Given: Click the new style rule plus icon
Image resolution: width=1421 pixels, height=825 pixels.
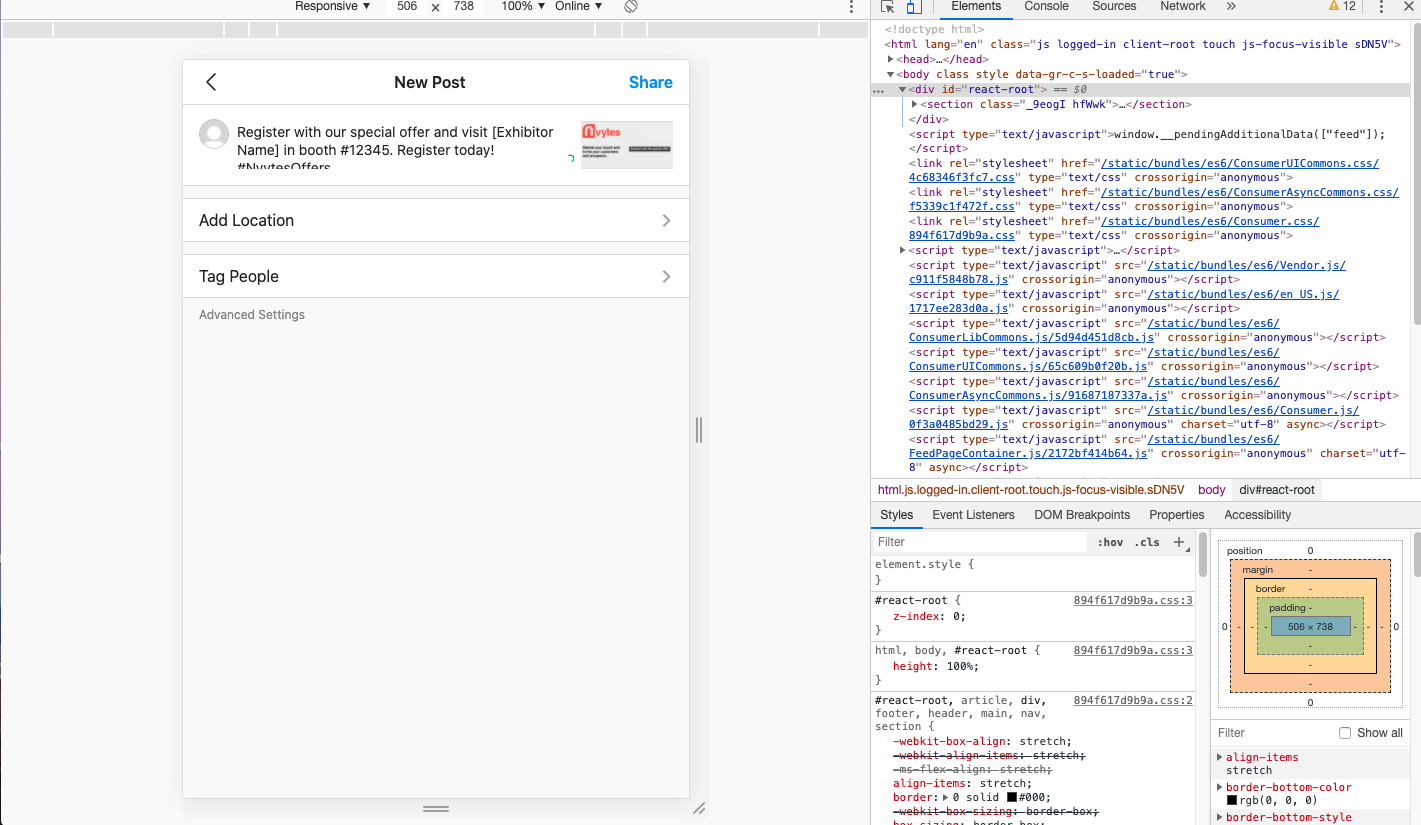Looking at the screenshot, I should tap(1179, 542).
